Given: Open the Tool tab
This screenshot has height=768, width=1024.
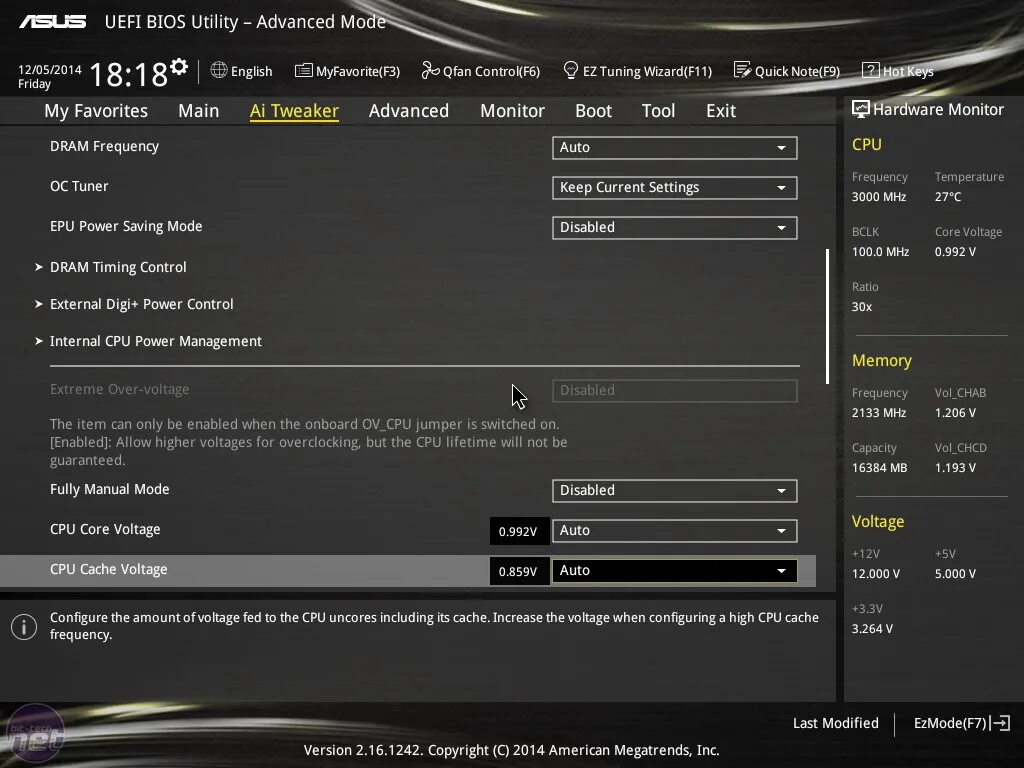Looking at the screenshot, I should pyautogui.click(x=658, y=111).
